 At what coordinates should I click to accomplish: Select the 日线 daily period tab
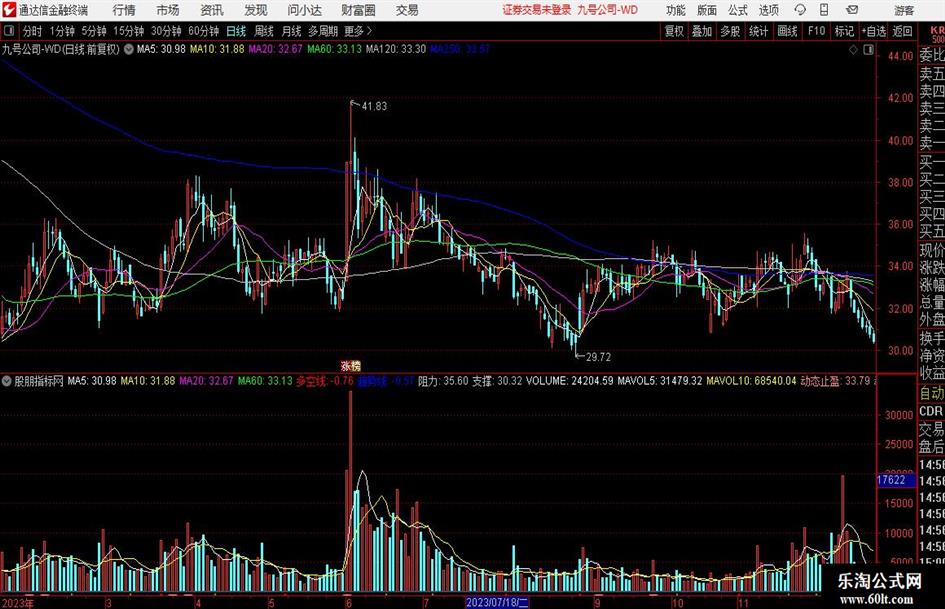point(236,31)
